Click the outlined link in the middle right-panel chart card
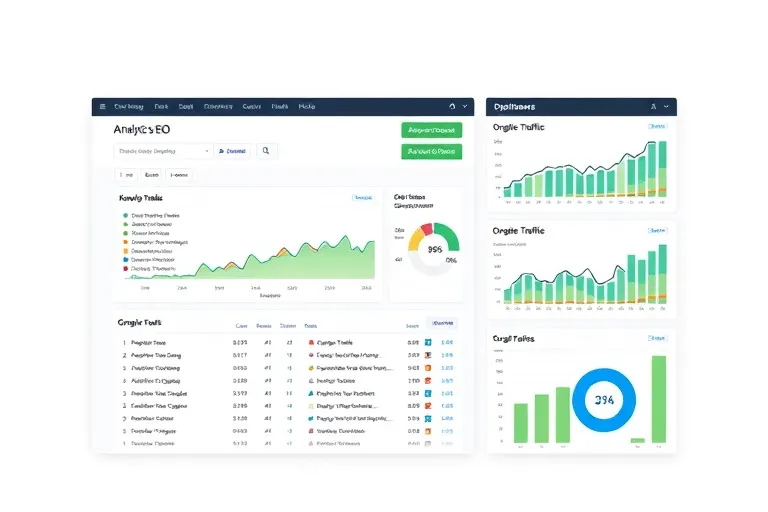Screen dimensions: 768x512 [x=657, y=230]
